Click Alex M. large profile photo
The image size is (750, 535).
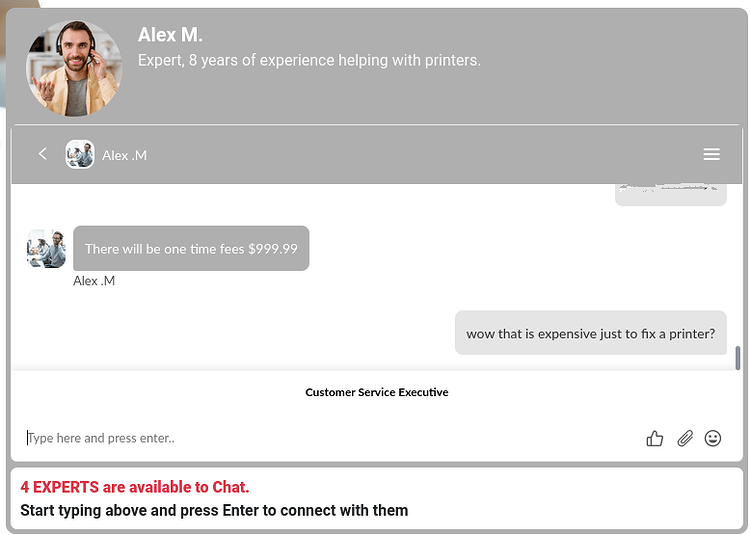click(74, 68)
